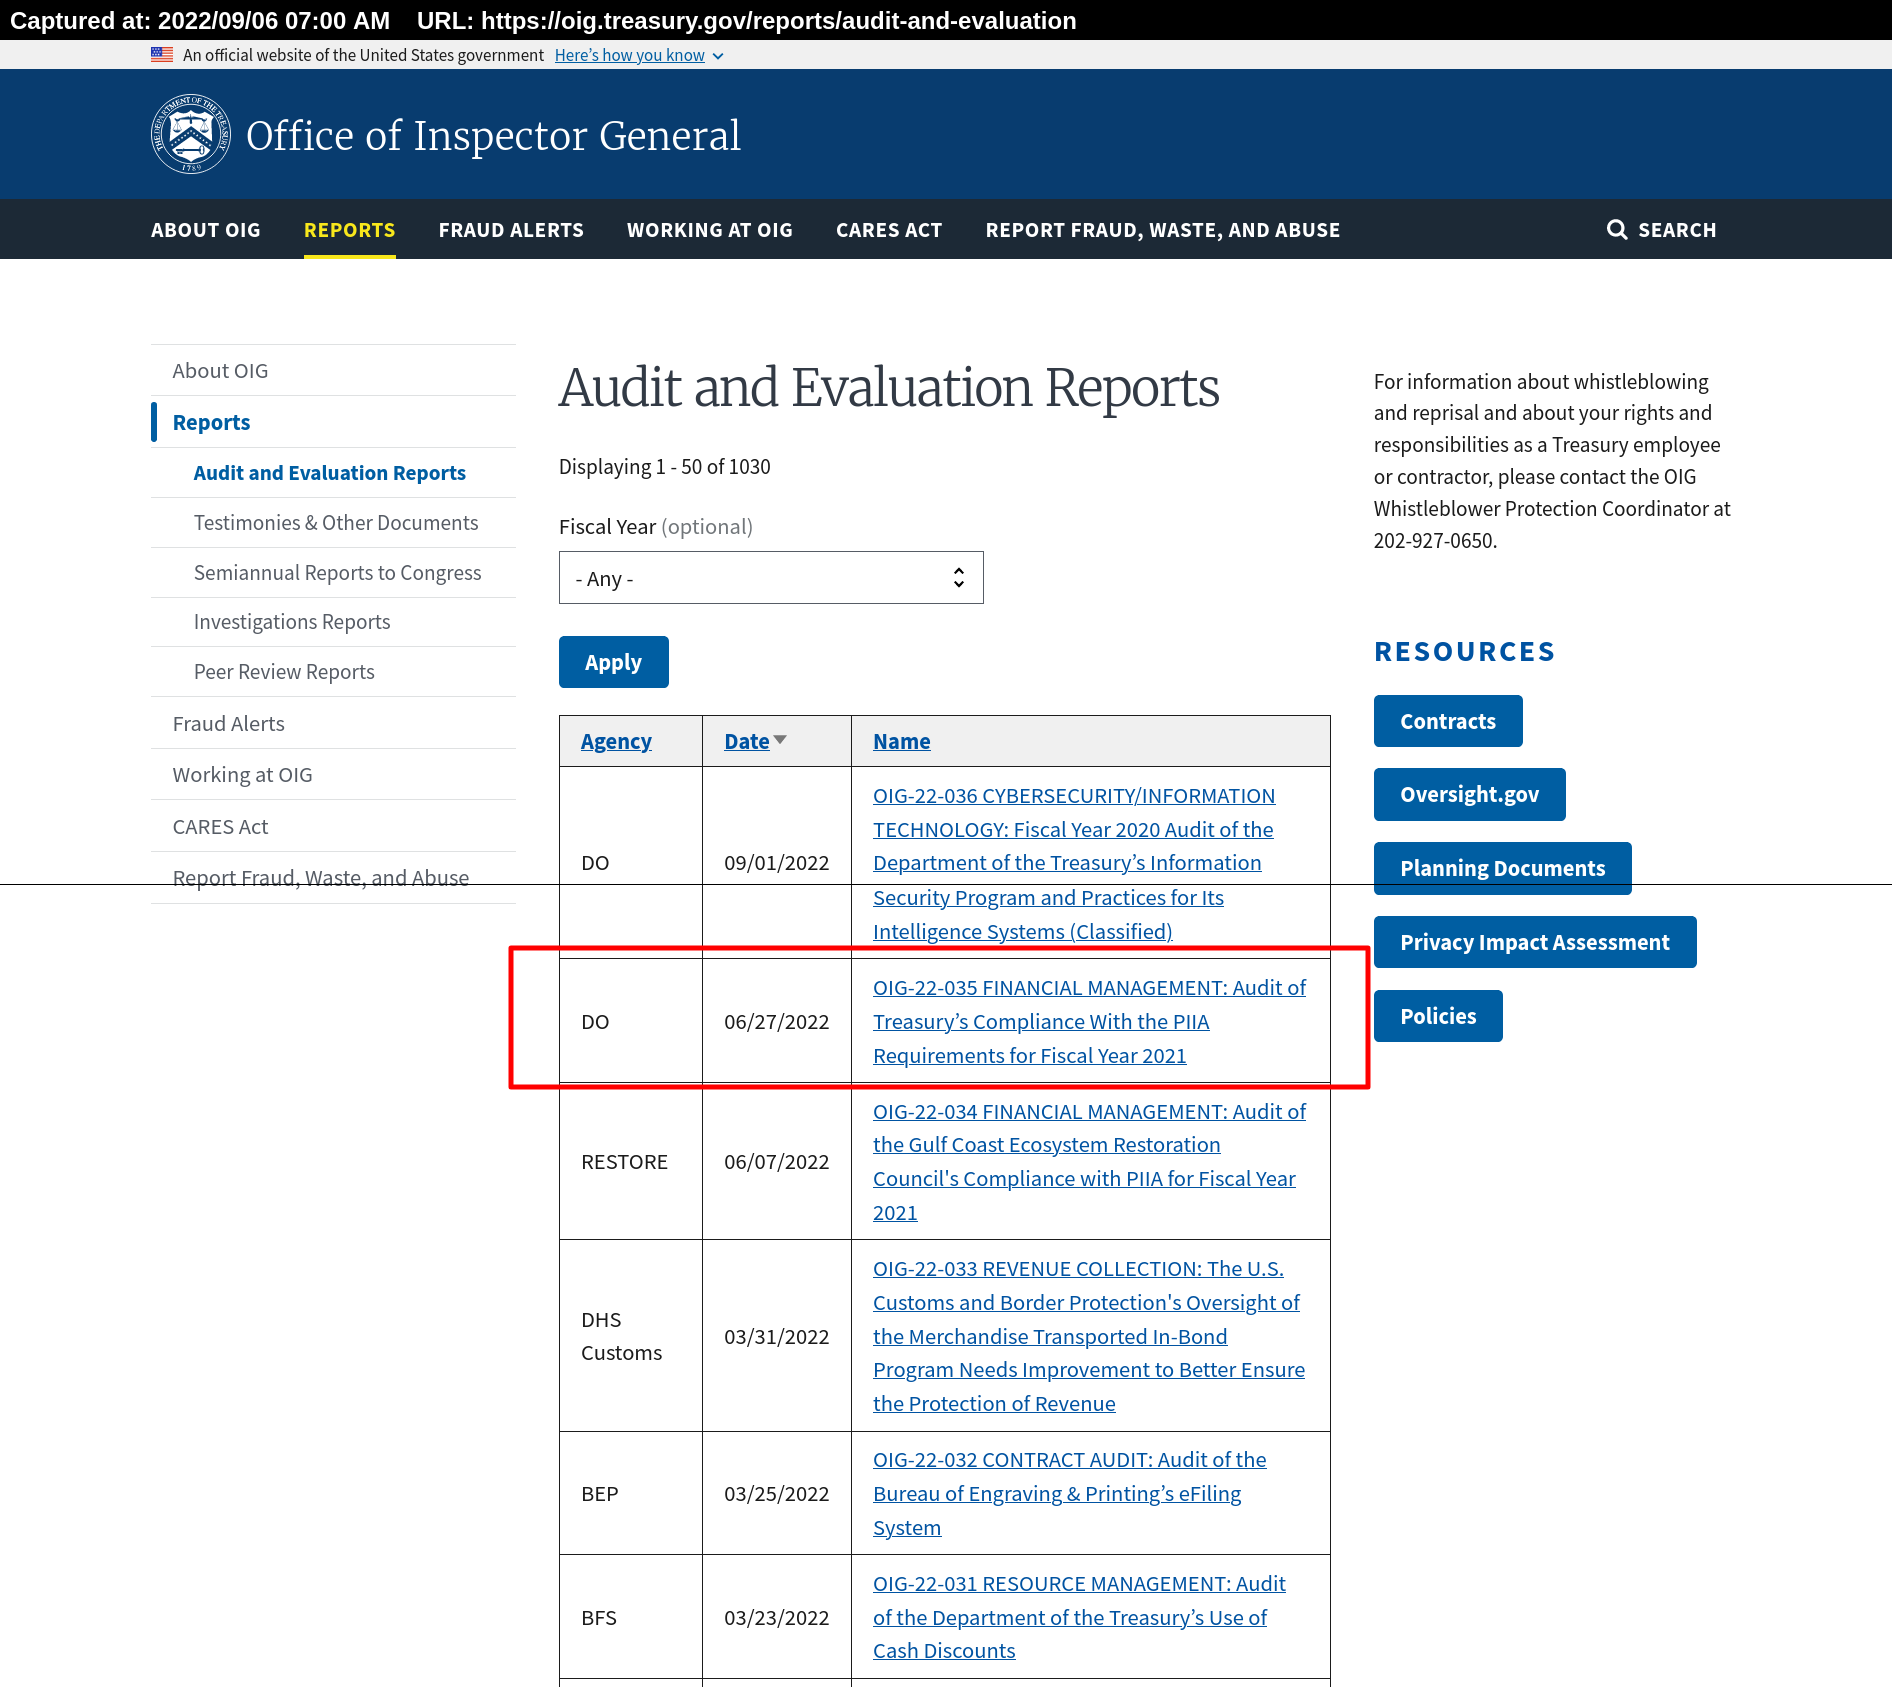This screenshot has width=1892, height=1687.
Task: Open the Planning Documents button
Action: tap(1503, 868)
